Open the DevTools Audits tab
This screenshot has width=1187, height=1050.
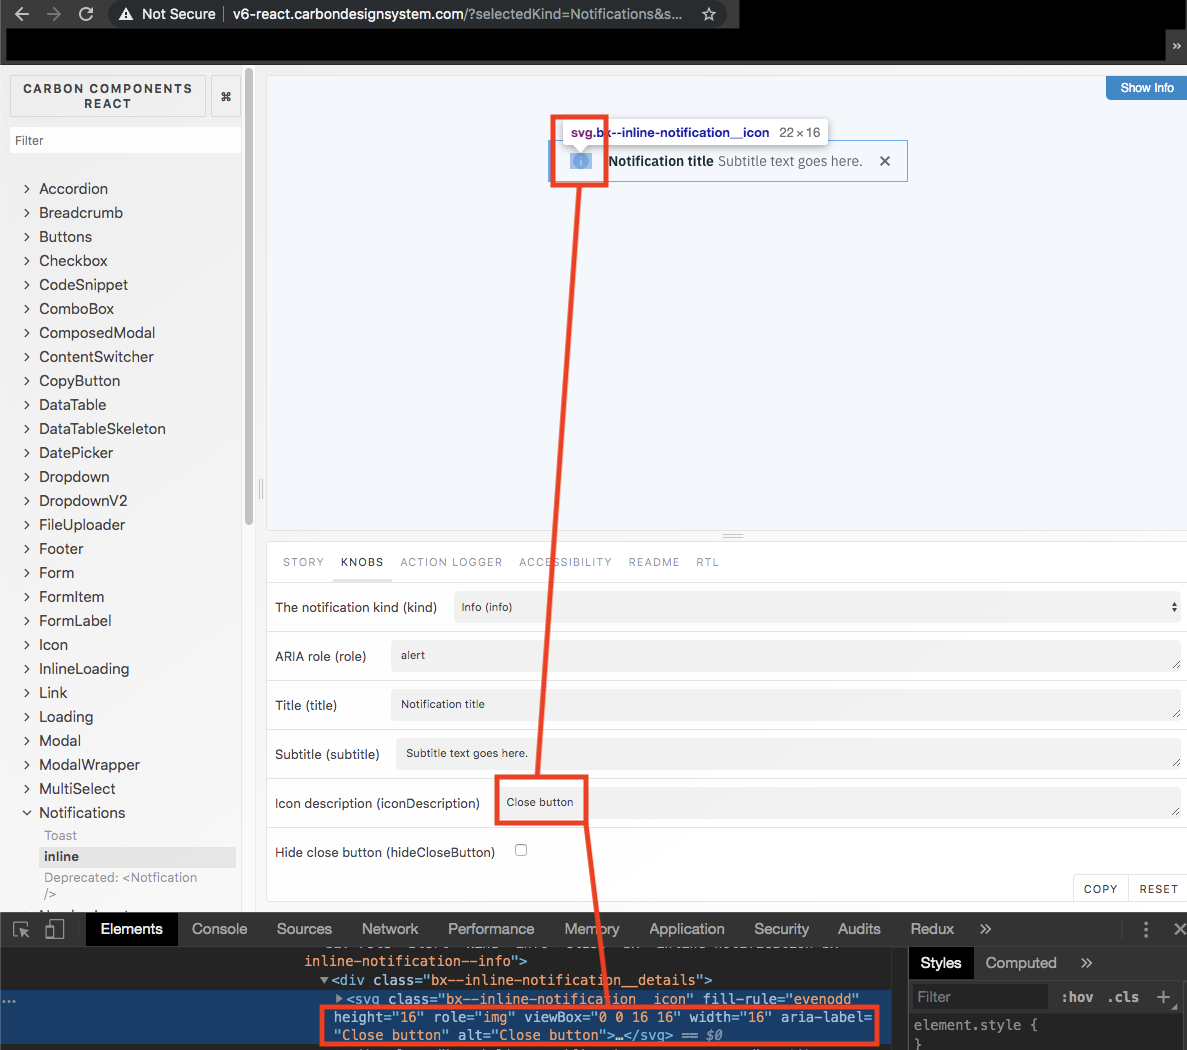[859, 929]
